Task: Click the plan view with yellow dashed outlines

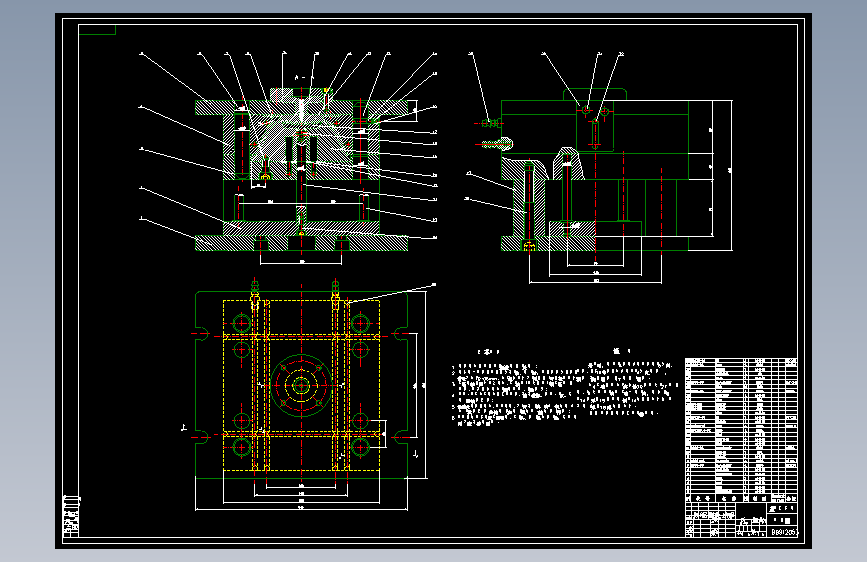Action: tap(301, 384)
